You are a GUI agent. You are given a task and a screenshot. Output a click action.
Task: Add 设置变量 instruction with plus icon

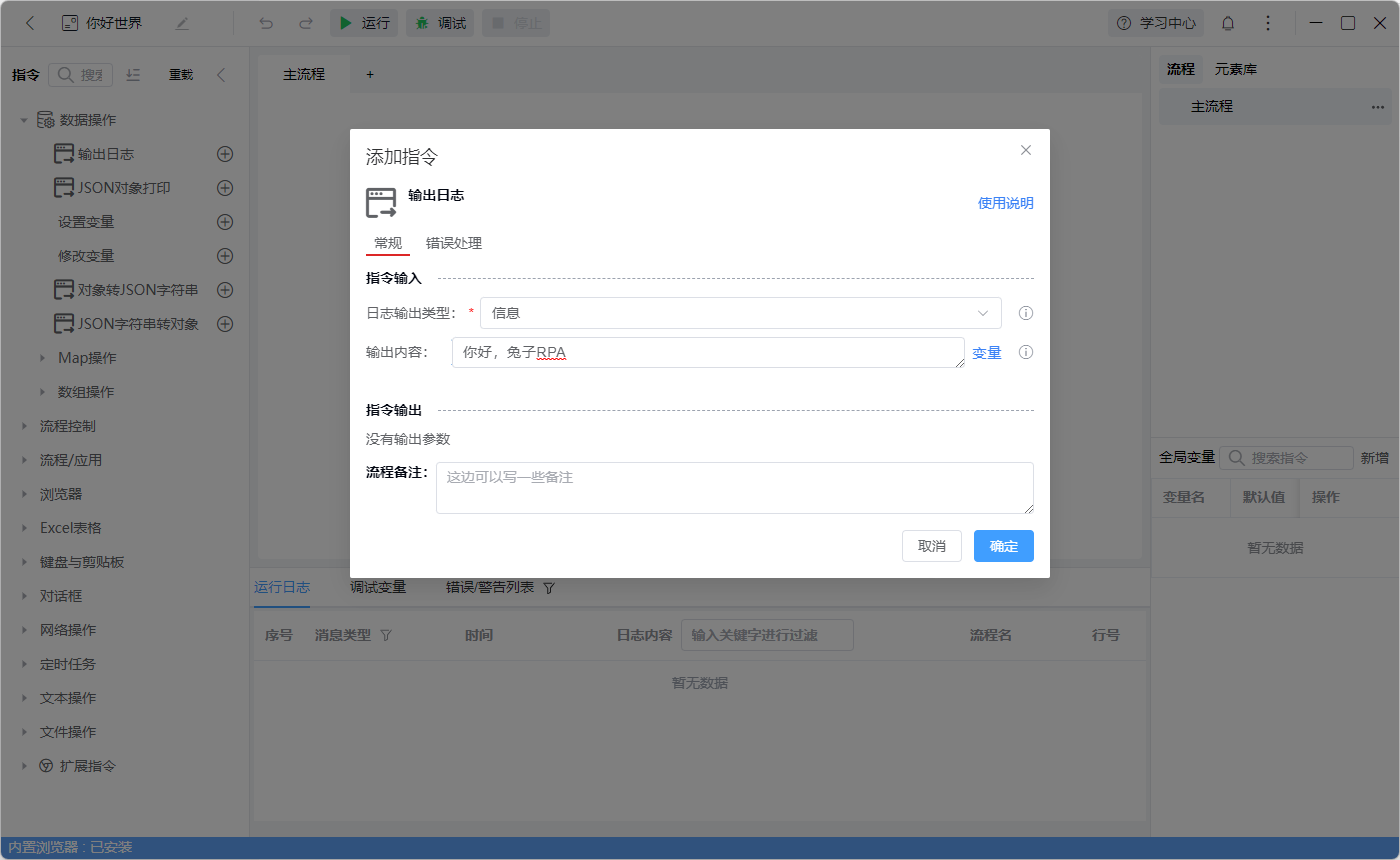click(x=225, y=222)
